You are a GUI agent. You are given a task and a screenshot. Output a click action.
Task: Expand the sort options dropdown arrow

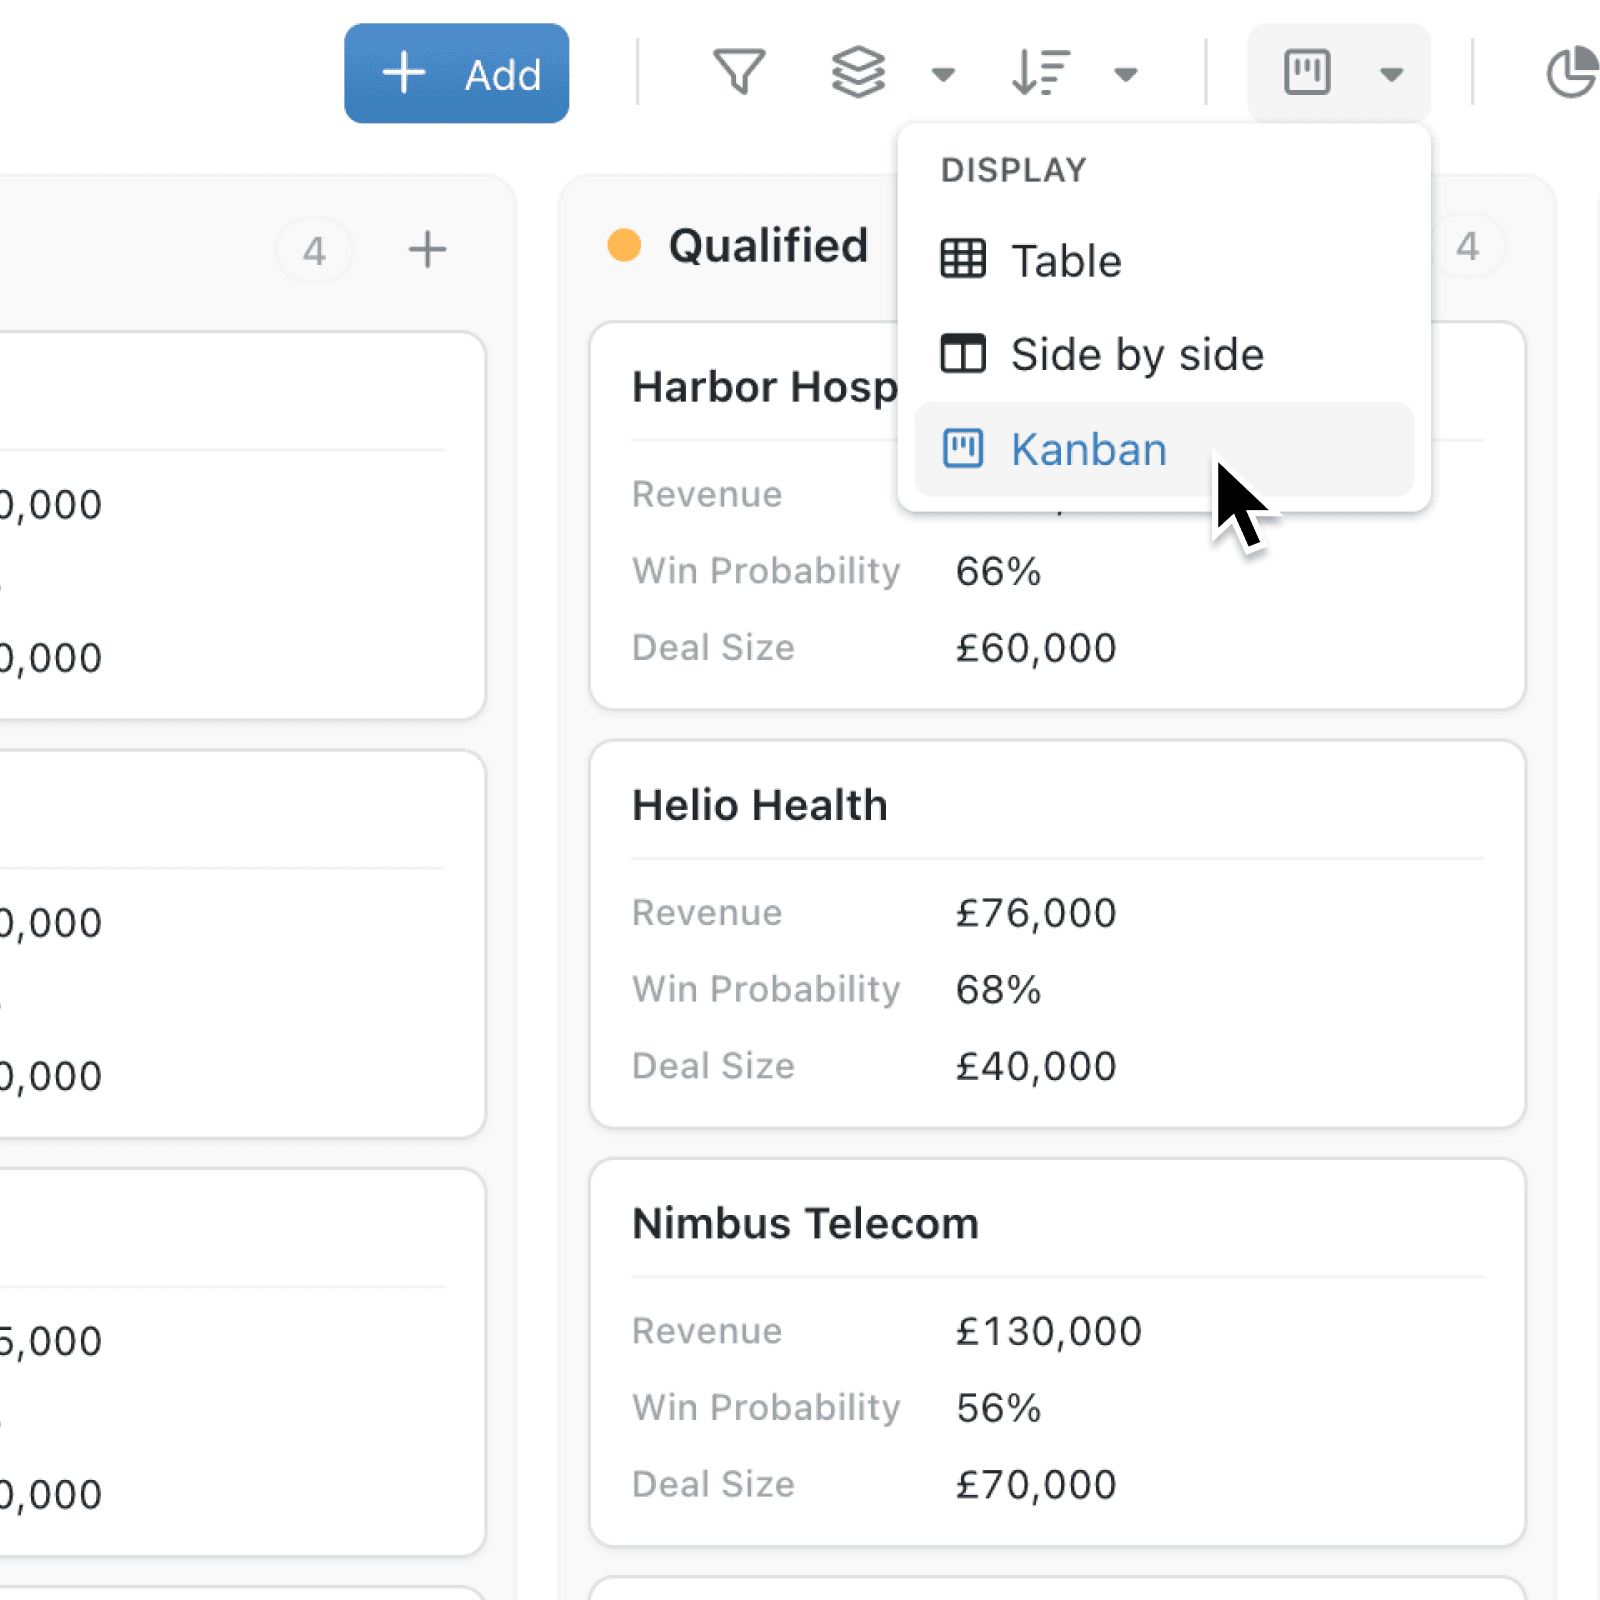(x=1126, y=73)
